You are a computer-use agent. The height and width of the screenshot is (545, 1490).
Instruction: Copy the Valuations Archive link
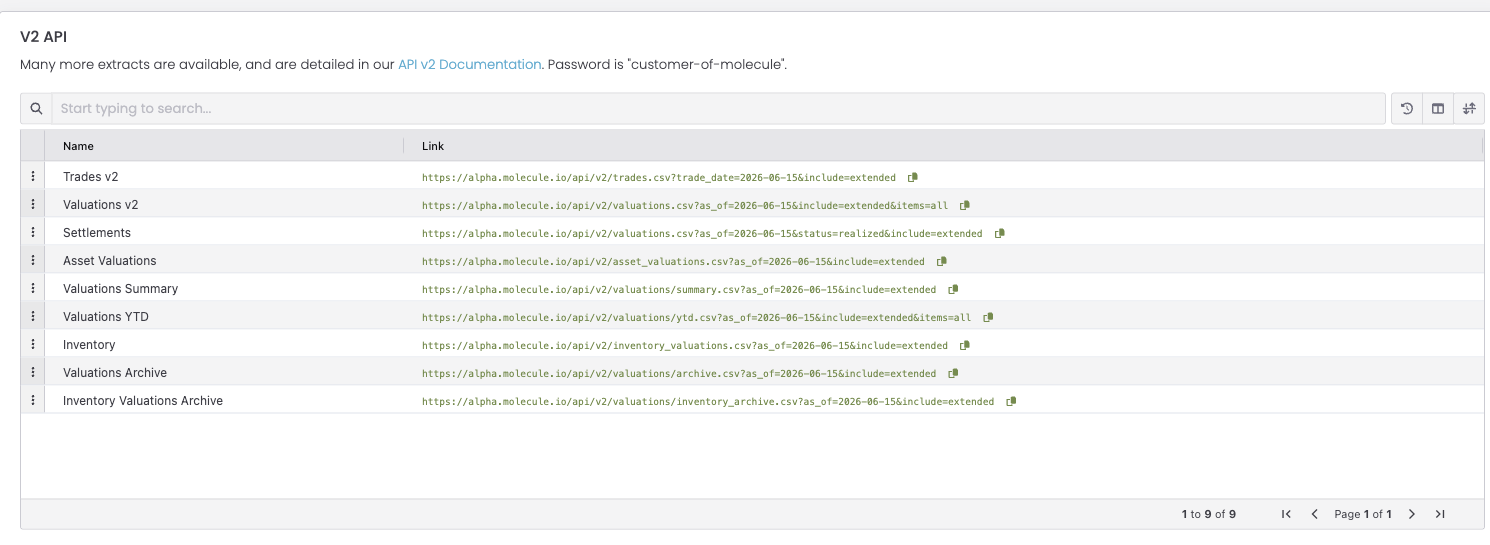click(953, 373)
